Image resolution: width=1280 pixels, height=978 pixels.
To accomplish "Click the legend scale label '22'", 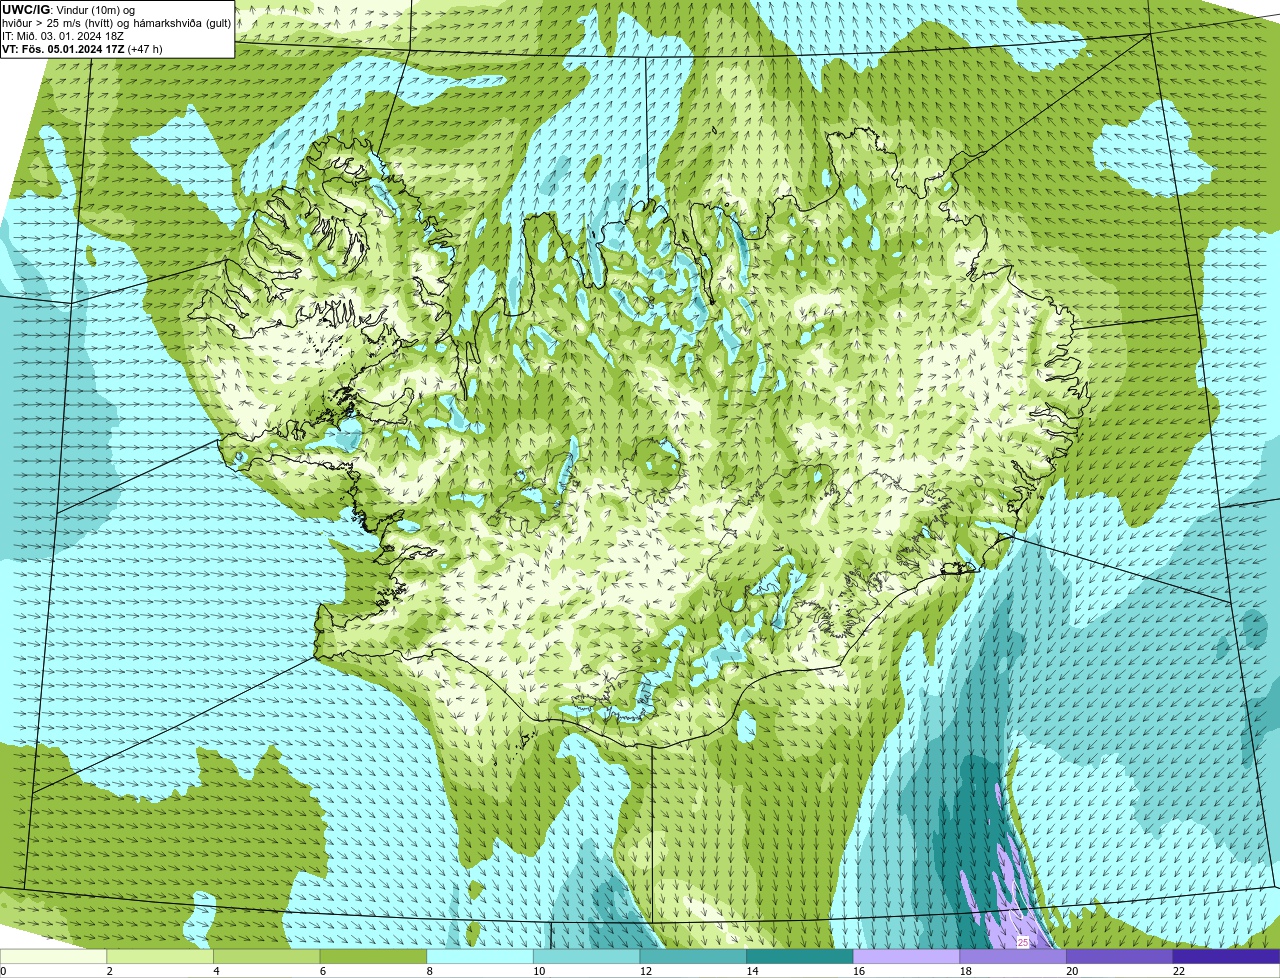I will [x=1179, y=971].
